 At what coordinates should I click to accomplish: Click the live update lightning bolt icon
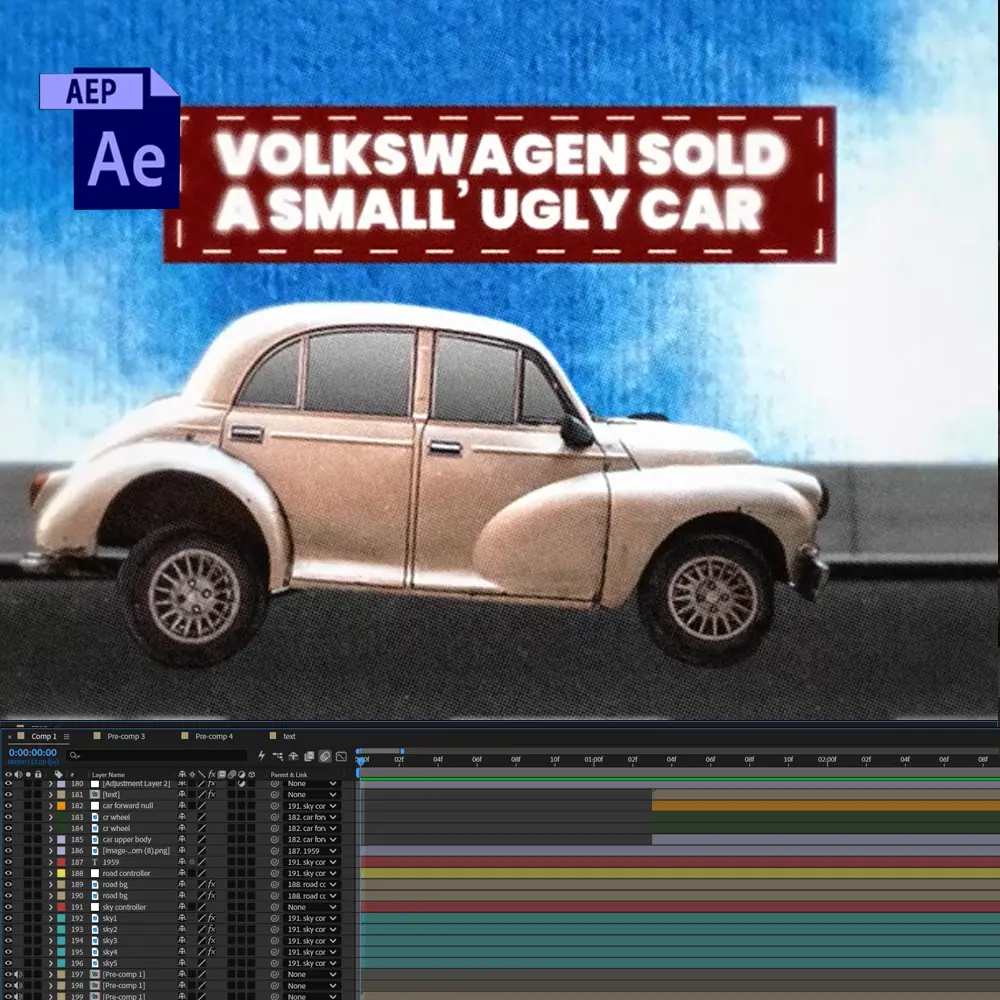(x=261, y=756)
